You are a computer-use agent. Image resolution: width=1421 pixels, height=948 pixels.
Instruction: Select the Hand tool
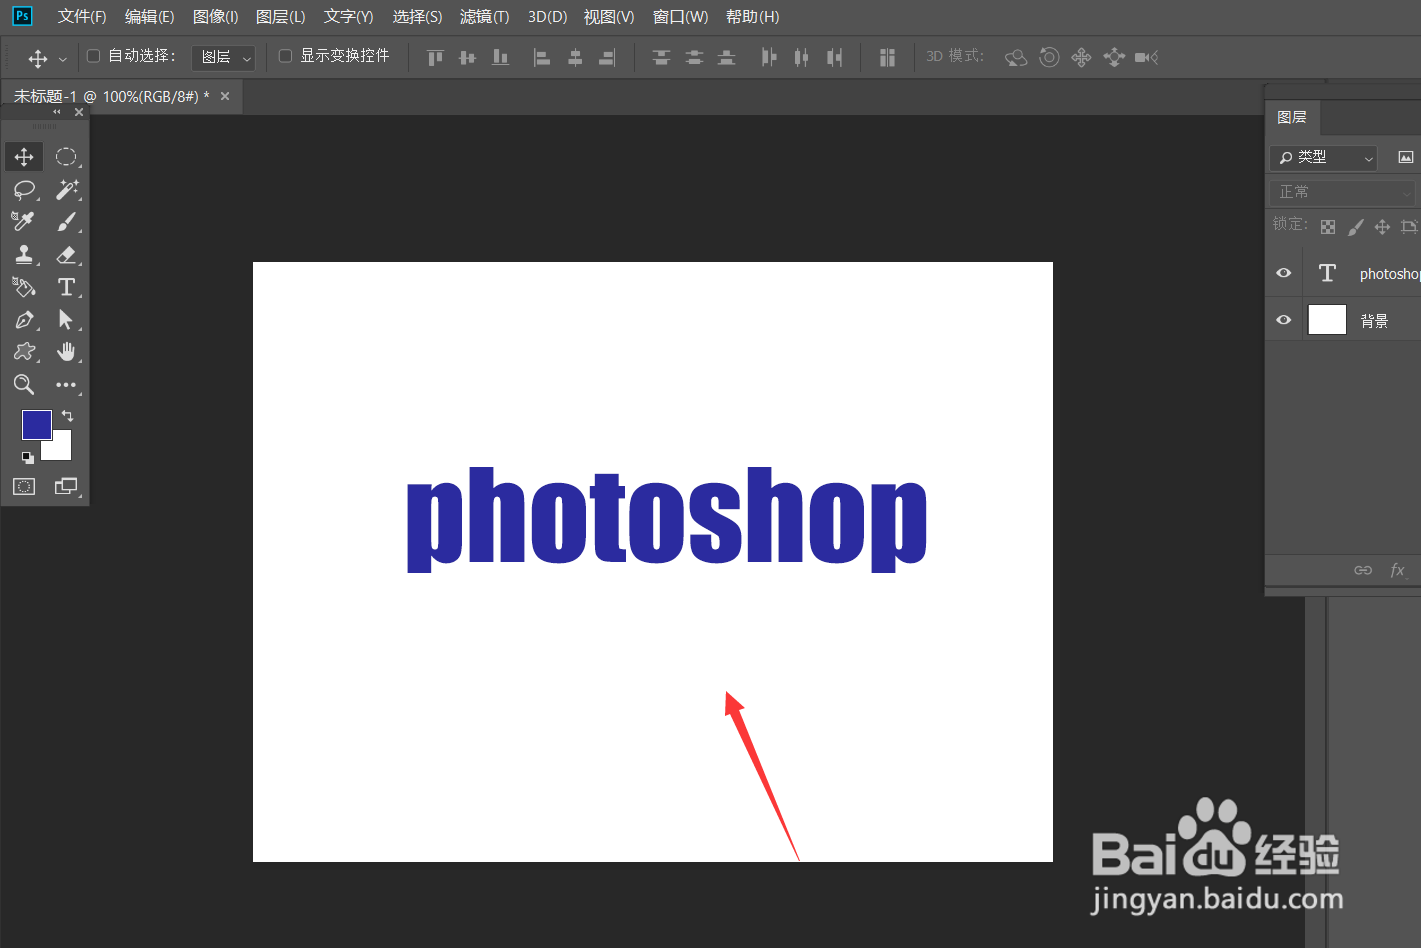pyautogui.click(x=66, y=351)
